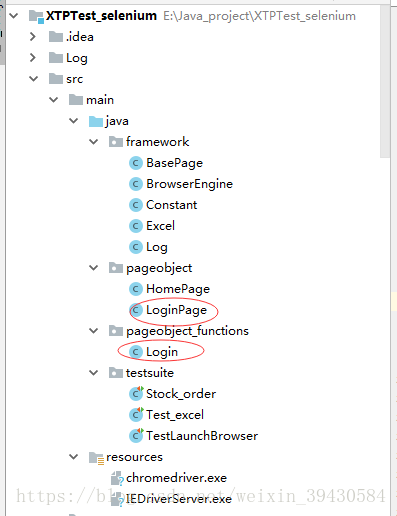Click the HomePage class icon

[x=136, y=289]
